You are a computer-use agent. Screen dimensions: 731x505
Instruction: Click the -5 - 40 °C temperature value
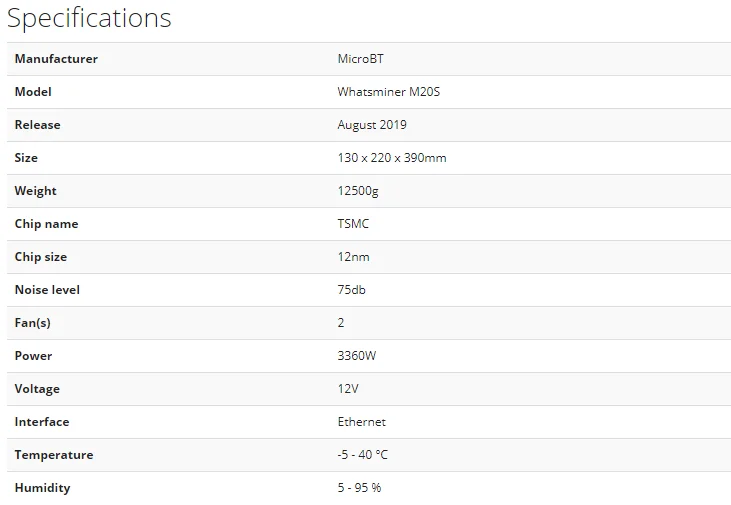362,455
